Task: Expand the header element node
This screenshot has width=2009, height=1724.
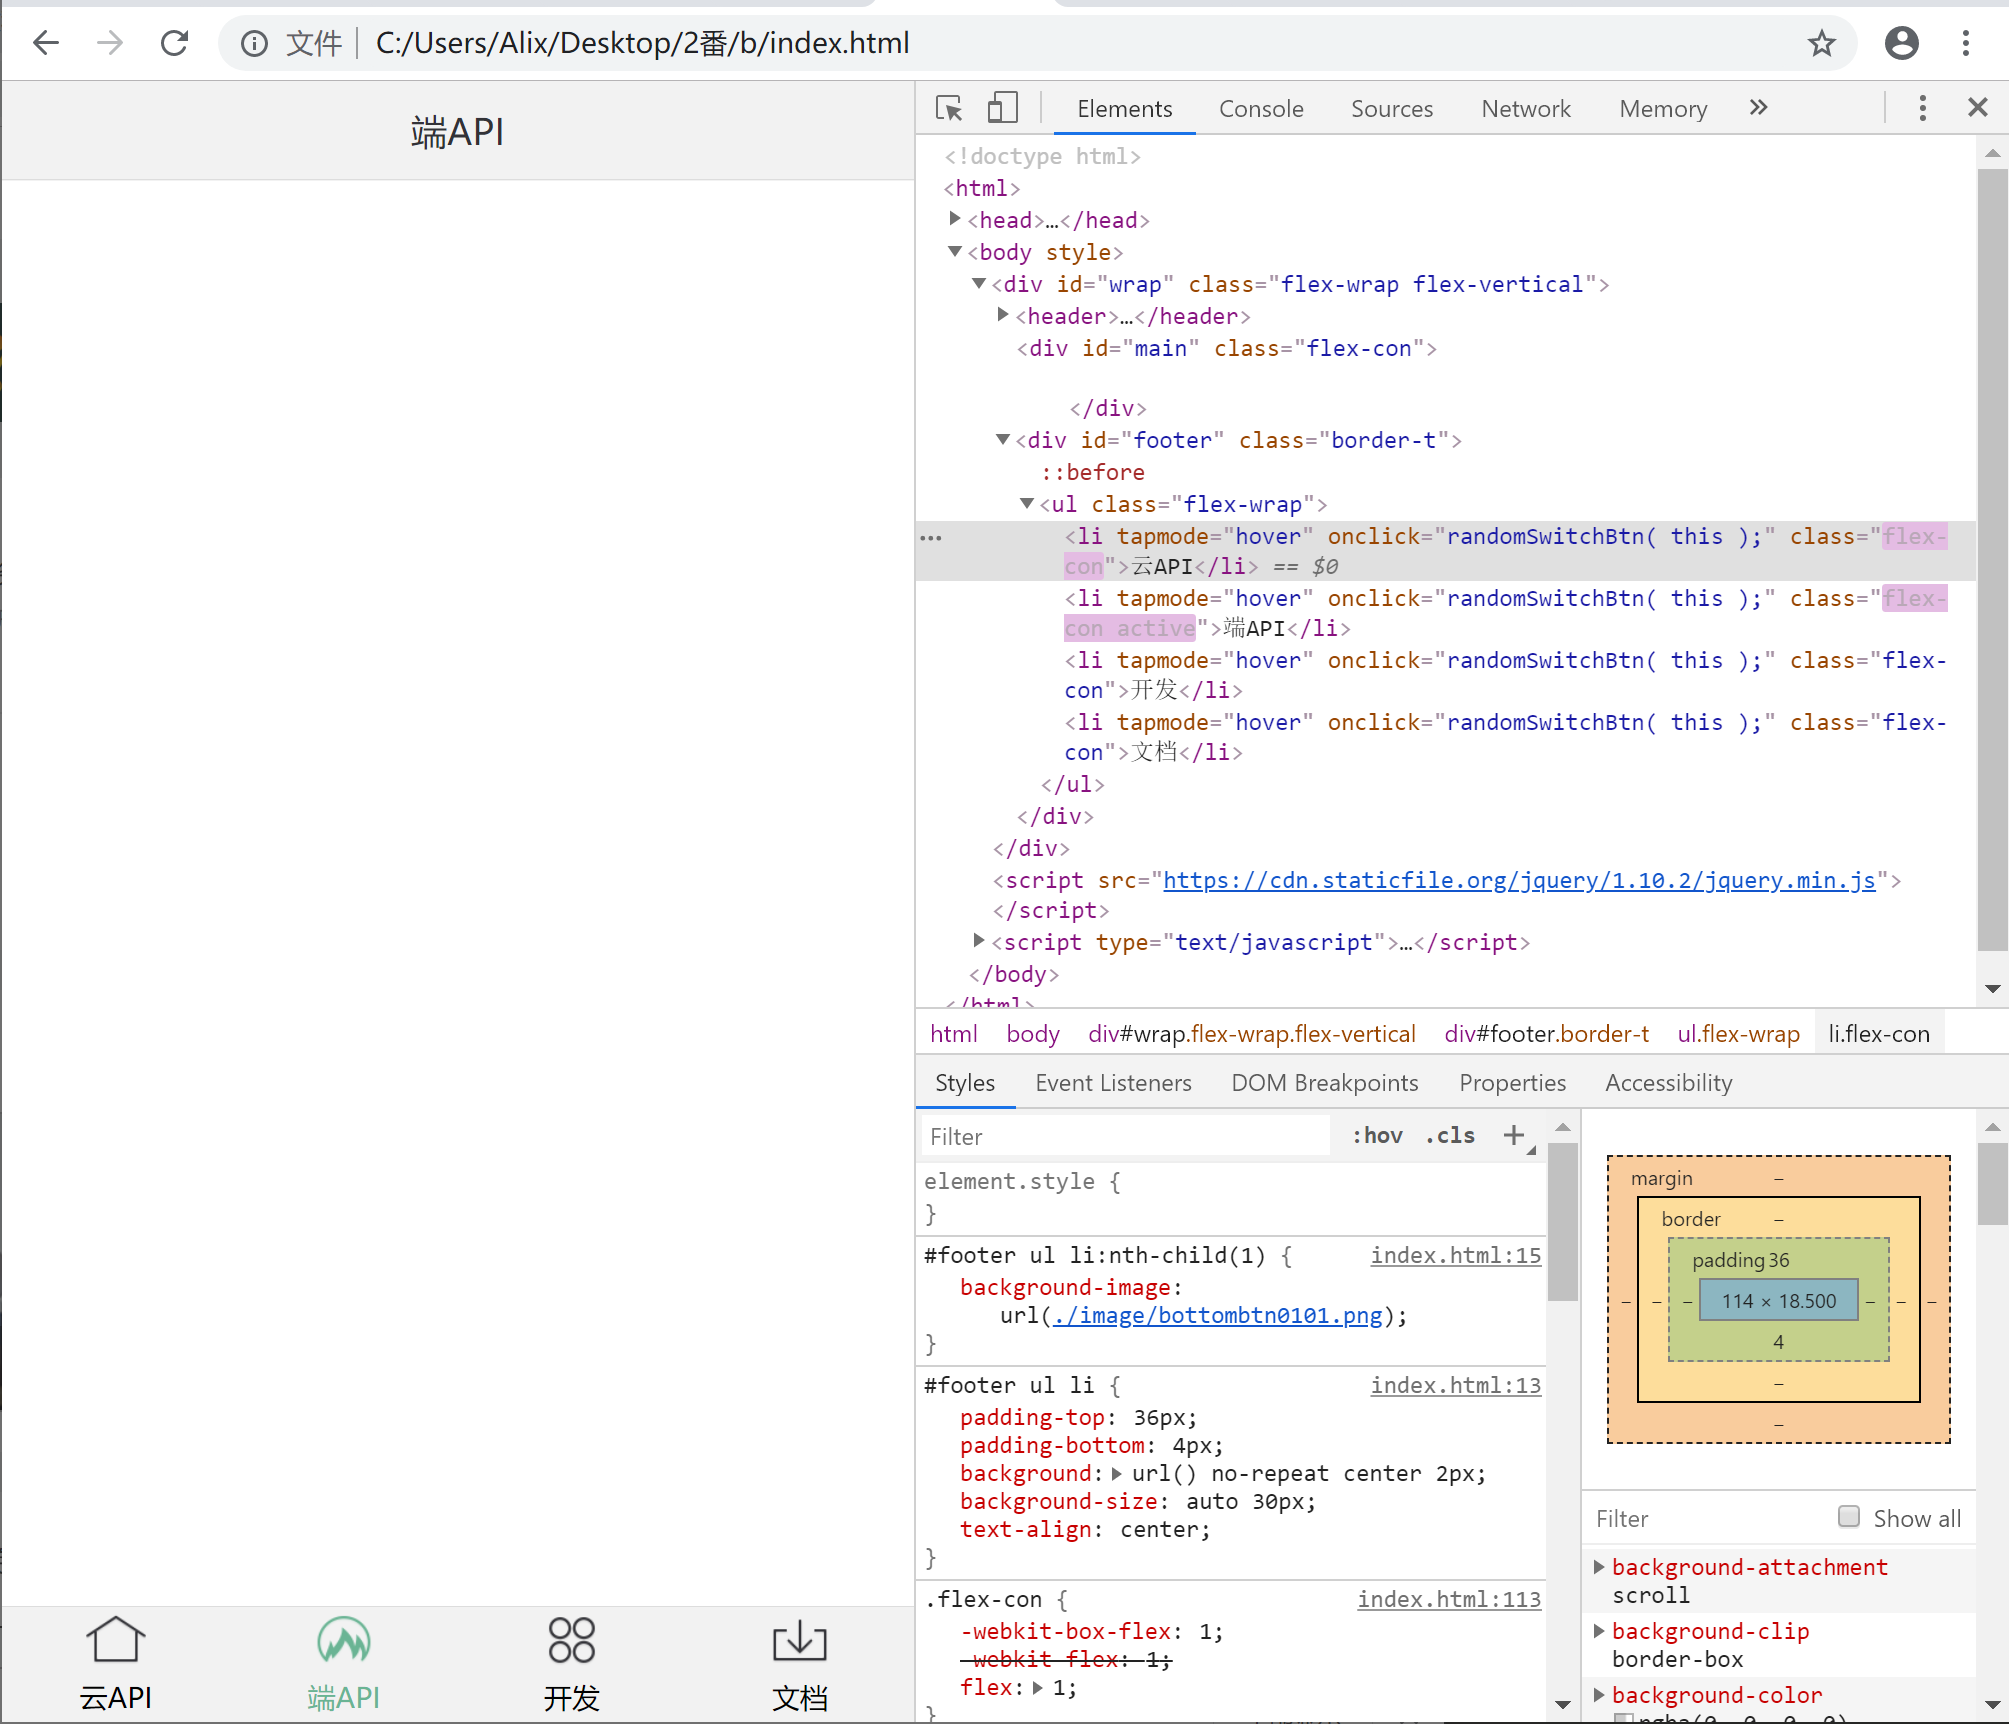Action: click(x=1003, y=315)
